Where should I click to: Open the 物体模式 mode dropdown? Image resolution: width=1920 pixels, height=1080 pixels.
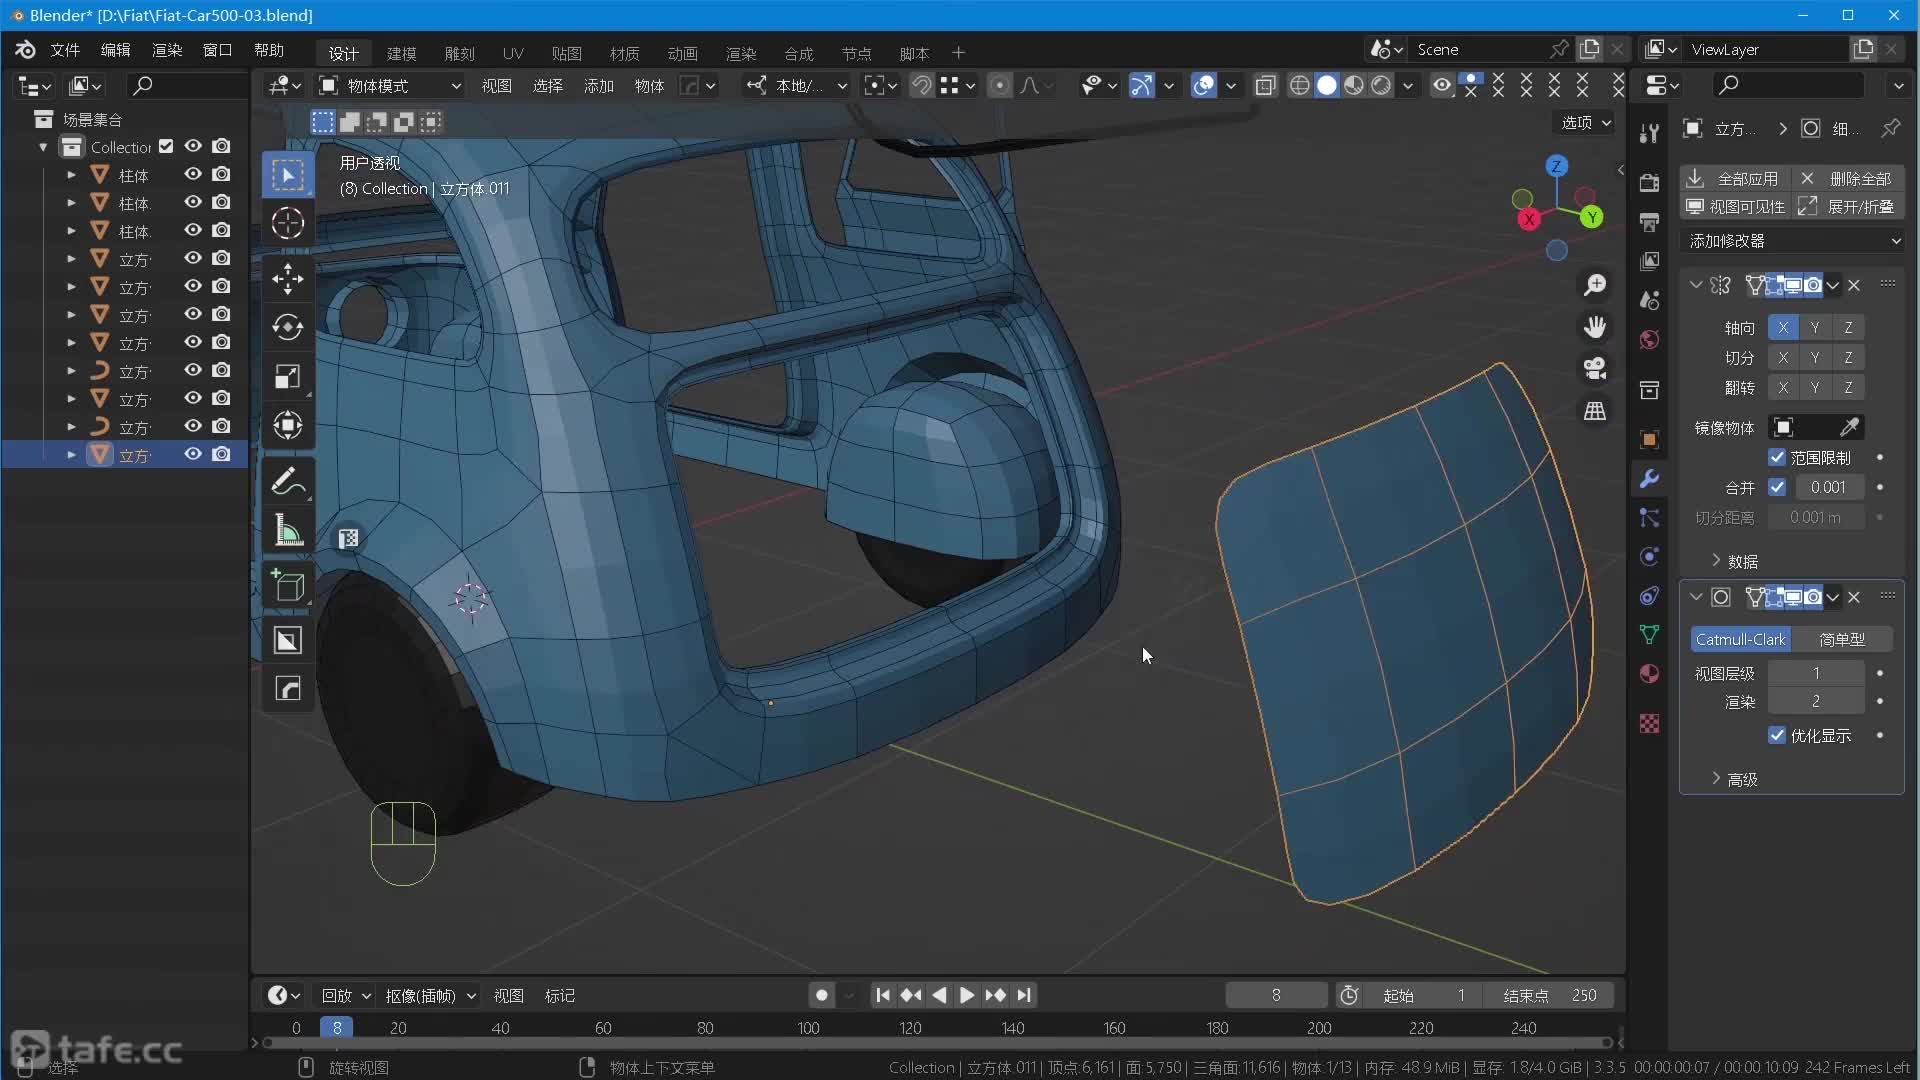(x=390, y=86)
